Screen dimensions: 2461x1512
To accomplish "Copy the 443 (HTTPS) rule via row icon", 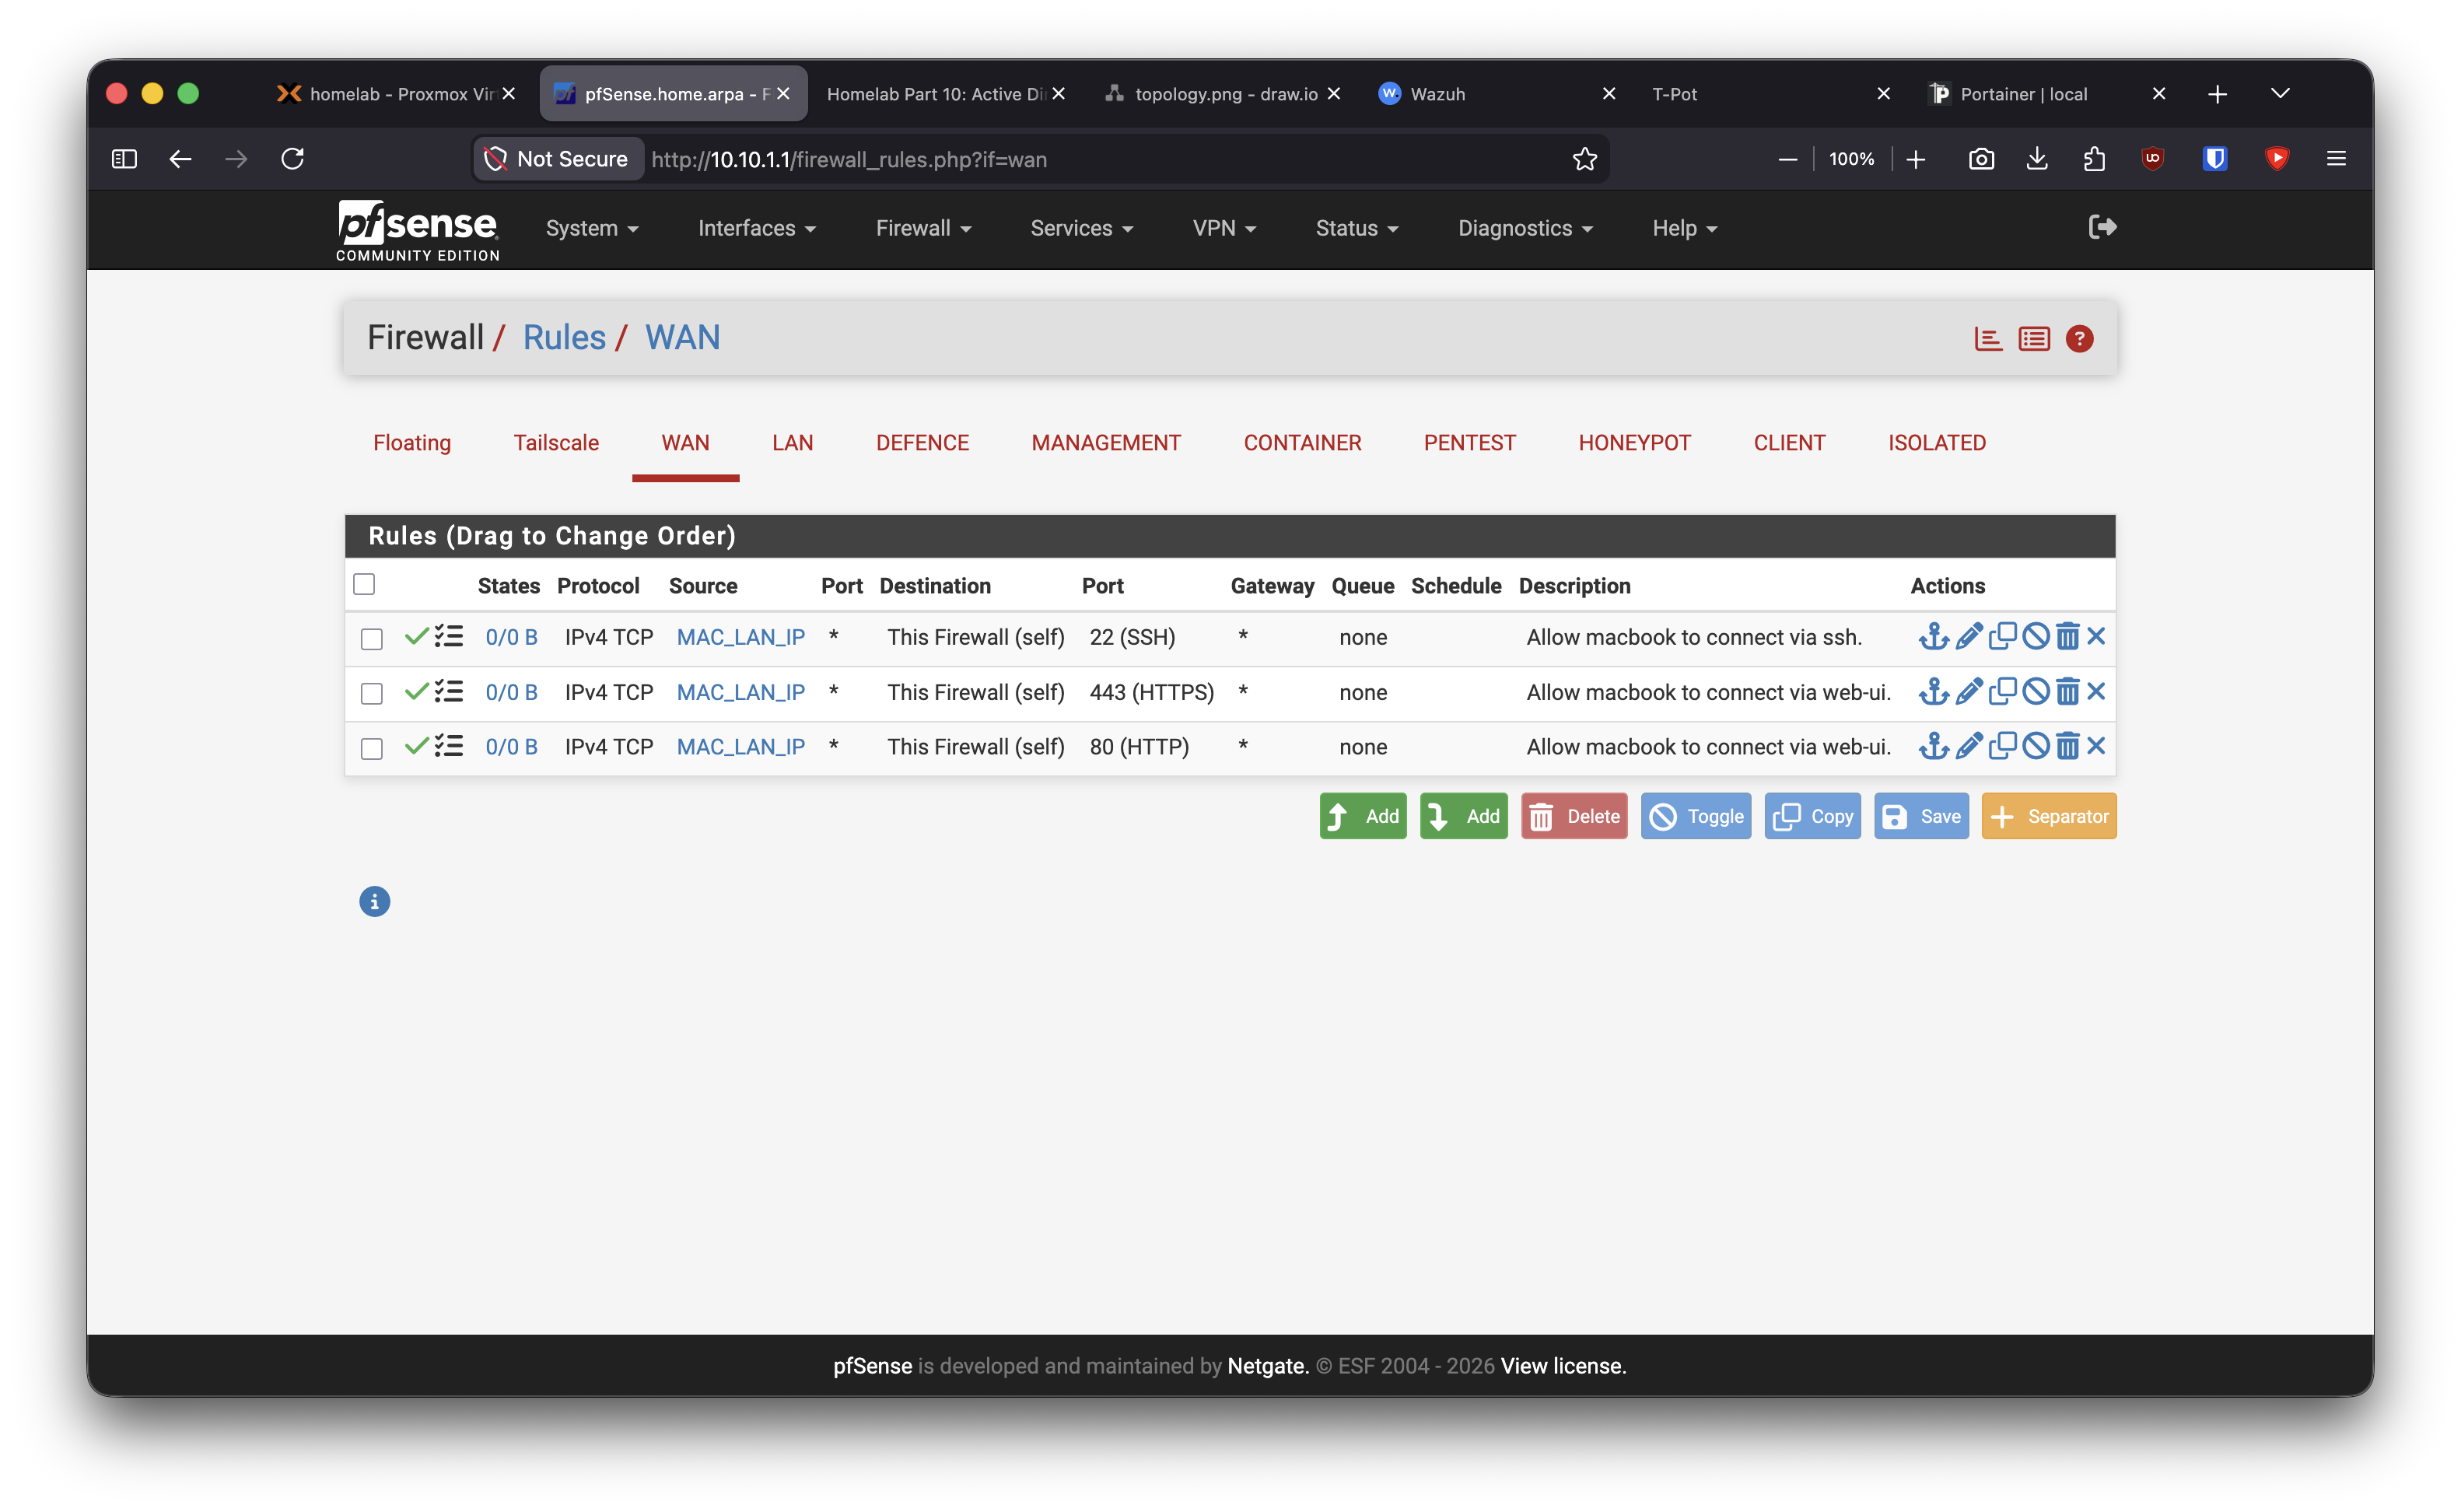I will pos(2002,692).
